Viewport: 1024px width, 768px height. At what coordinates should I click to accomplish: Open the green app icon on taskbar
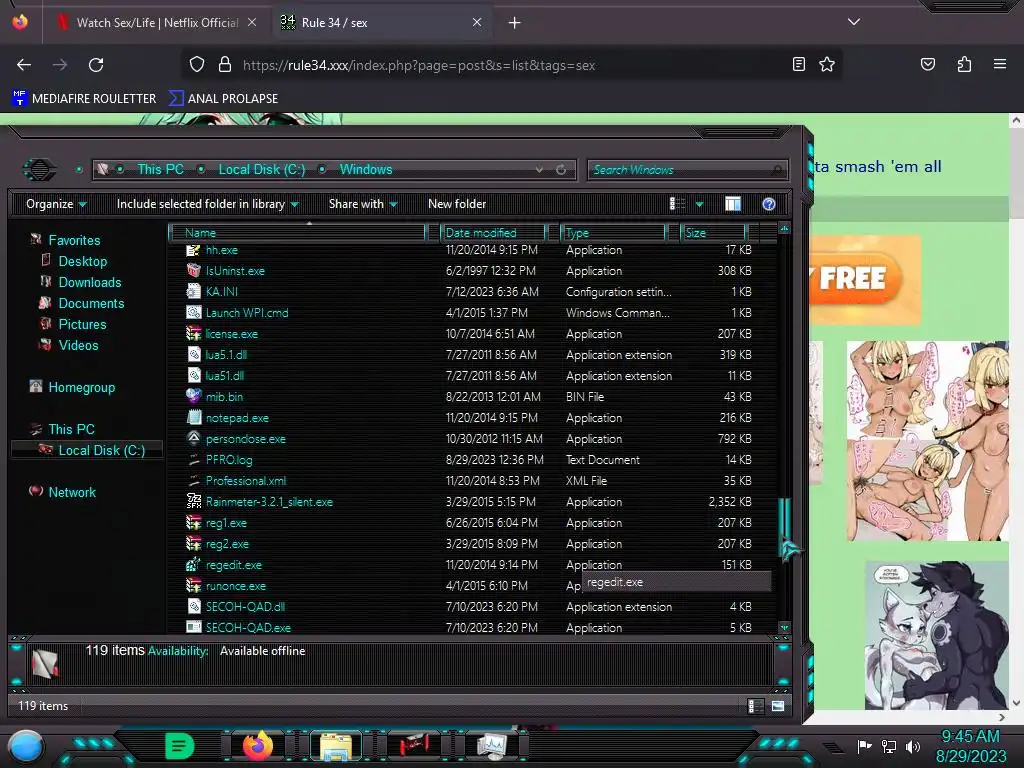pos(180,746)
